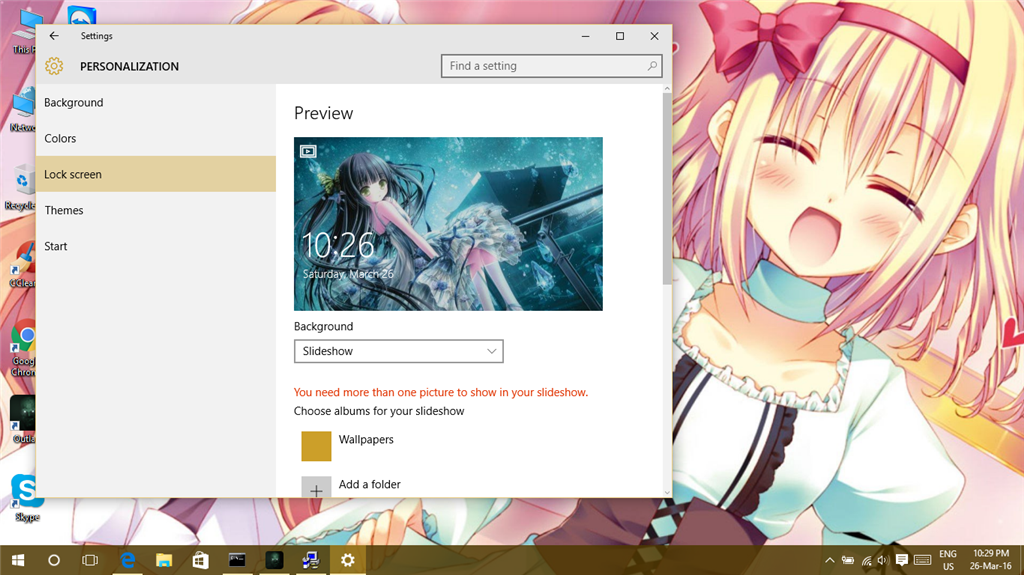1024x575 pixels.
Task: Open the Outlast desktop shortcut
Action: coord(23,420)
